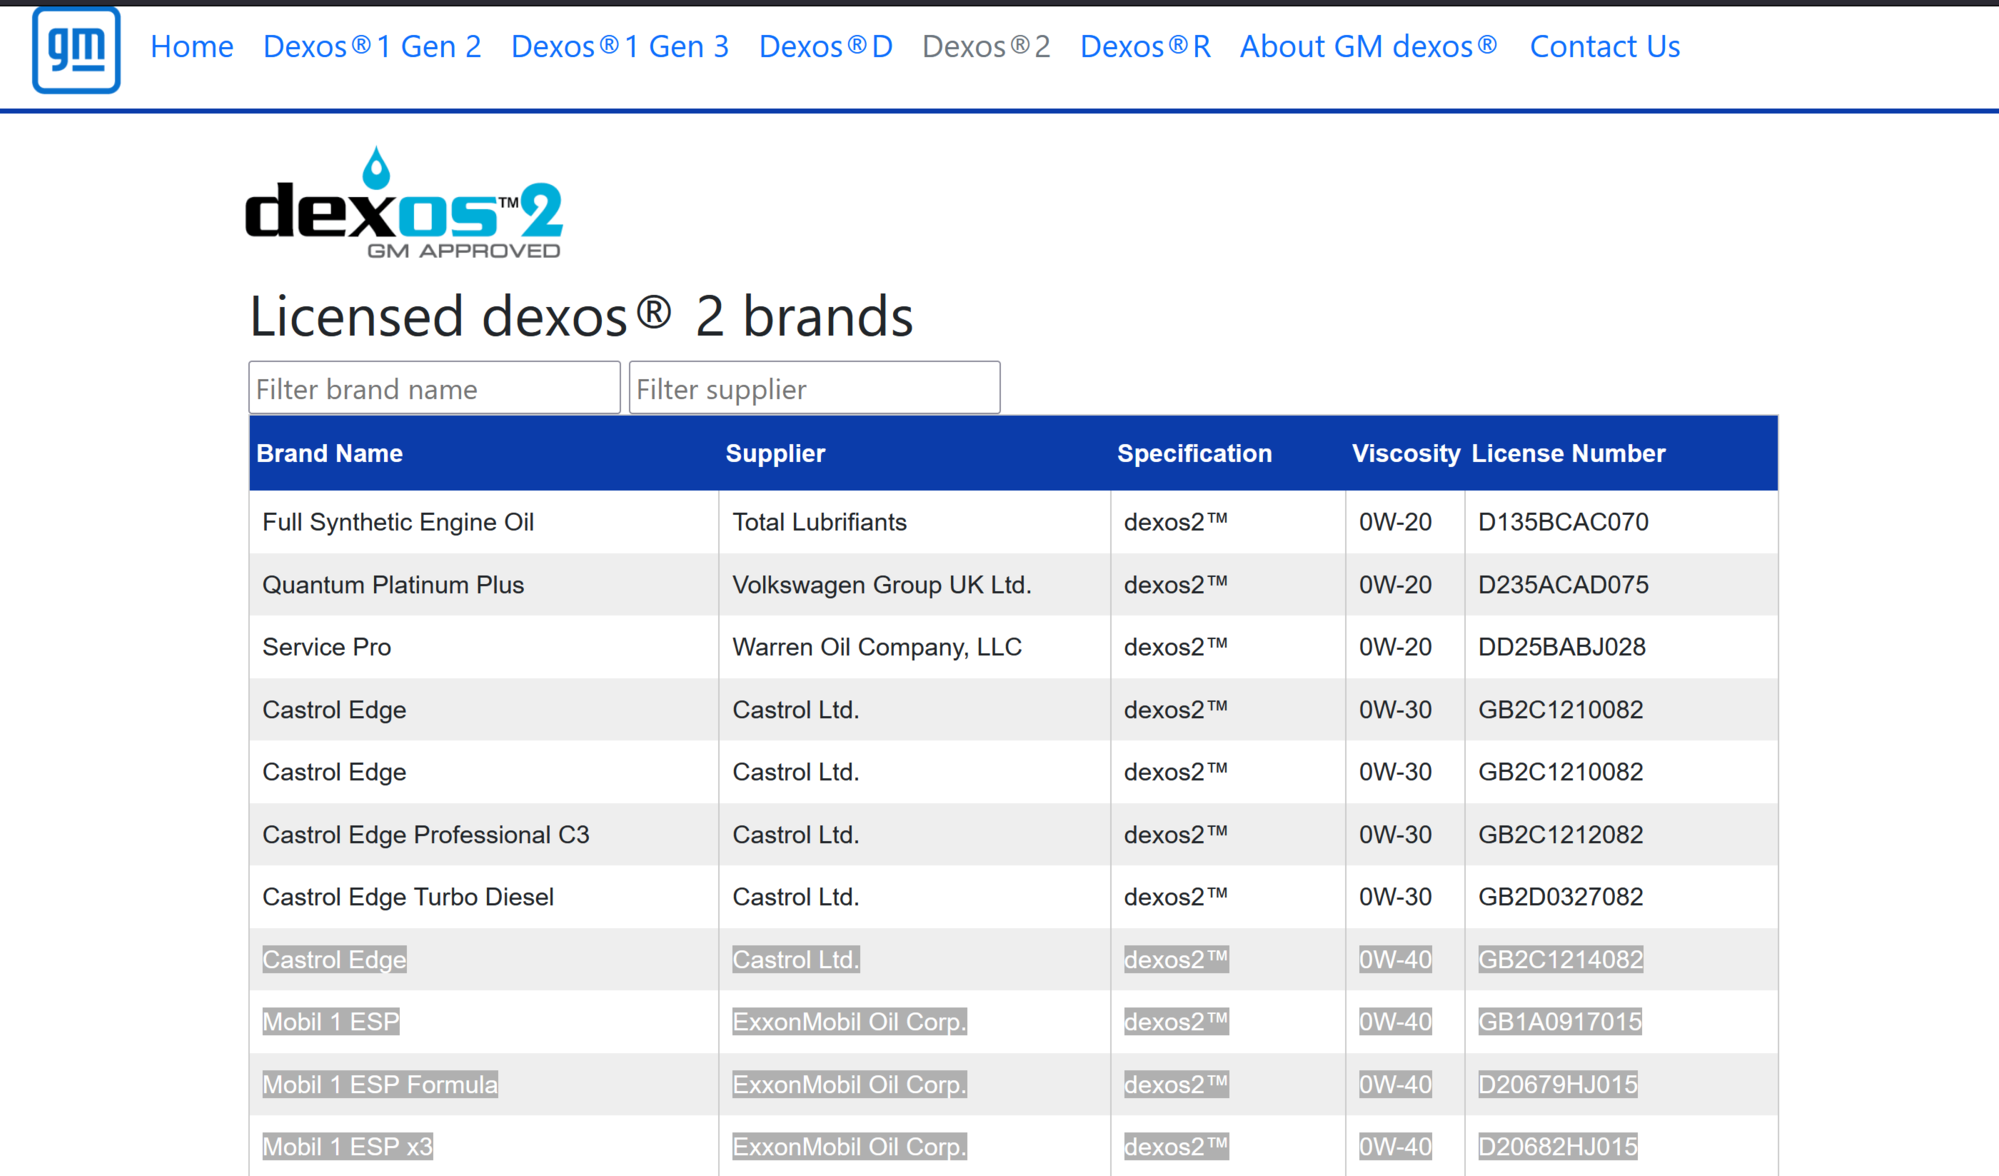Select the Dexos 2 nav item
The width and height of the screenshot is (1999, 1176).
coord(986,46)
